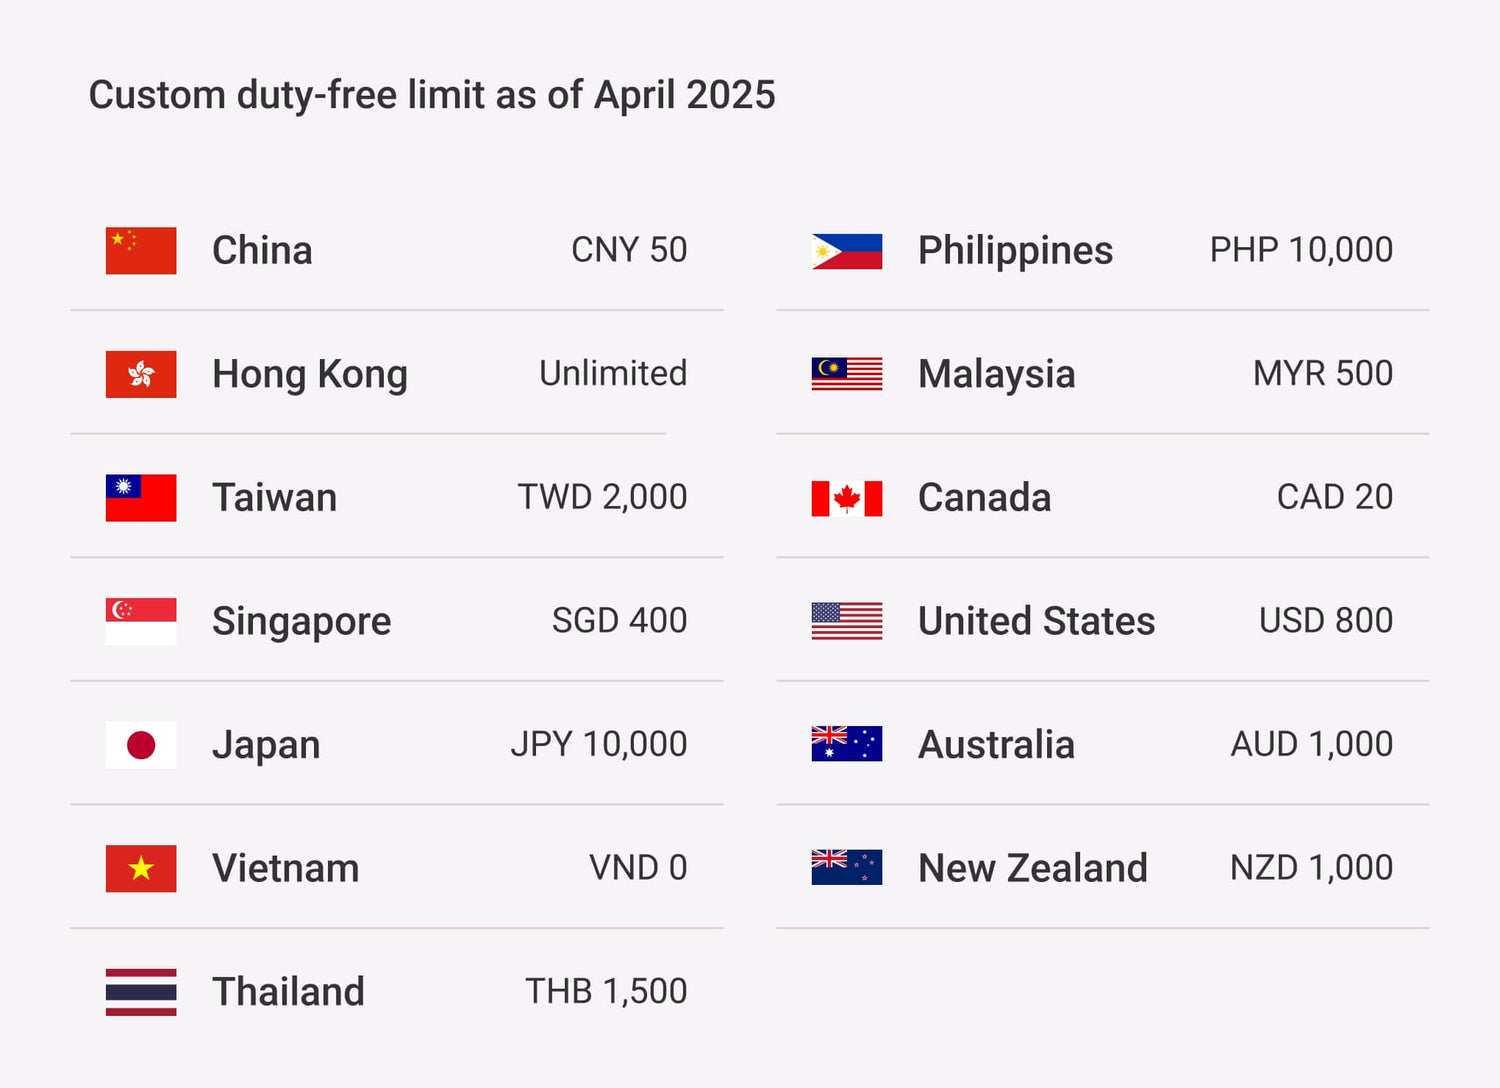This screenshot has height=1088, width=1500.
Task: Select the Taiwan flag icon
Action: coord(141,498)
